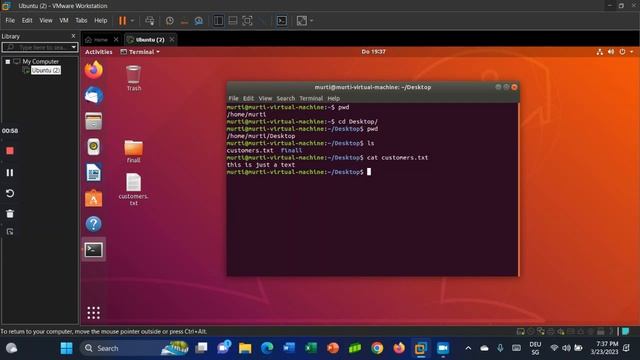This screenshot has height=360, width=640.
Task: Open the console view toolbar icon
Action: [x=282, y=20]
